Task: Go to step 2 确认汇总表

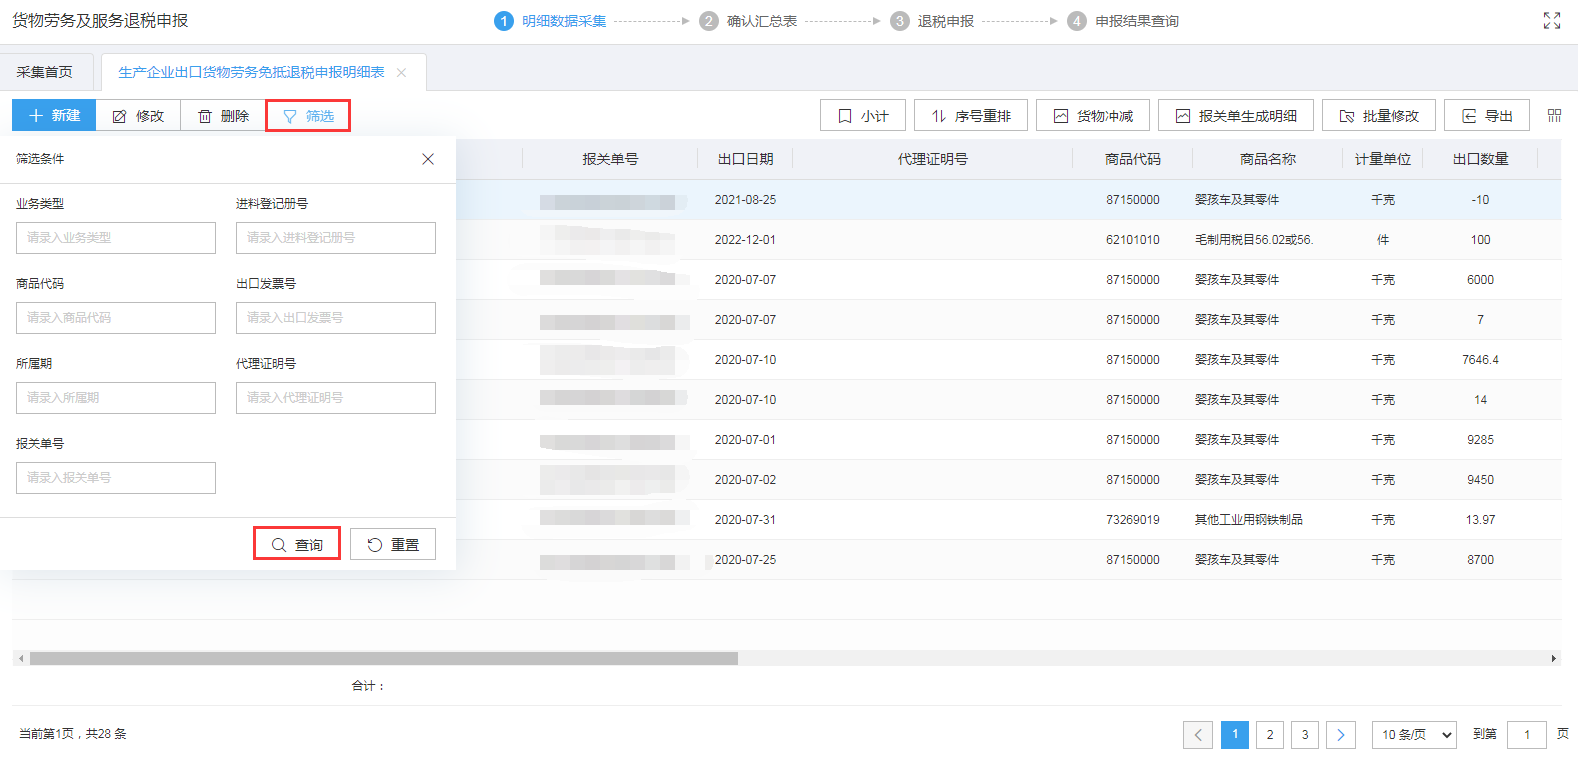Action: pyautogui.click(x=748, y=21)
